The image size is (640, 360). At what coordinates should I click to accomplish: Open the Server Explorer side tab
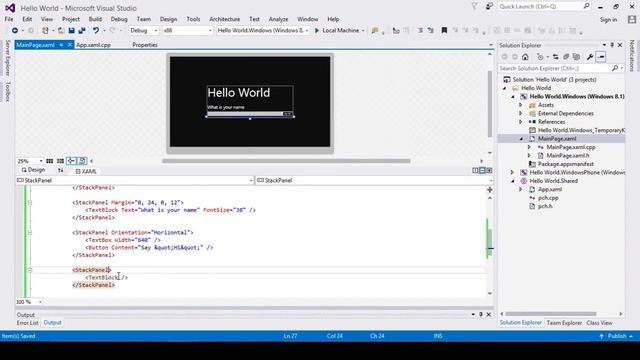(x=7, y=58)
